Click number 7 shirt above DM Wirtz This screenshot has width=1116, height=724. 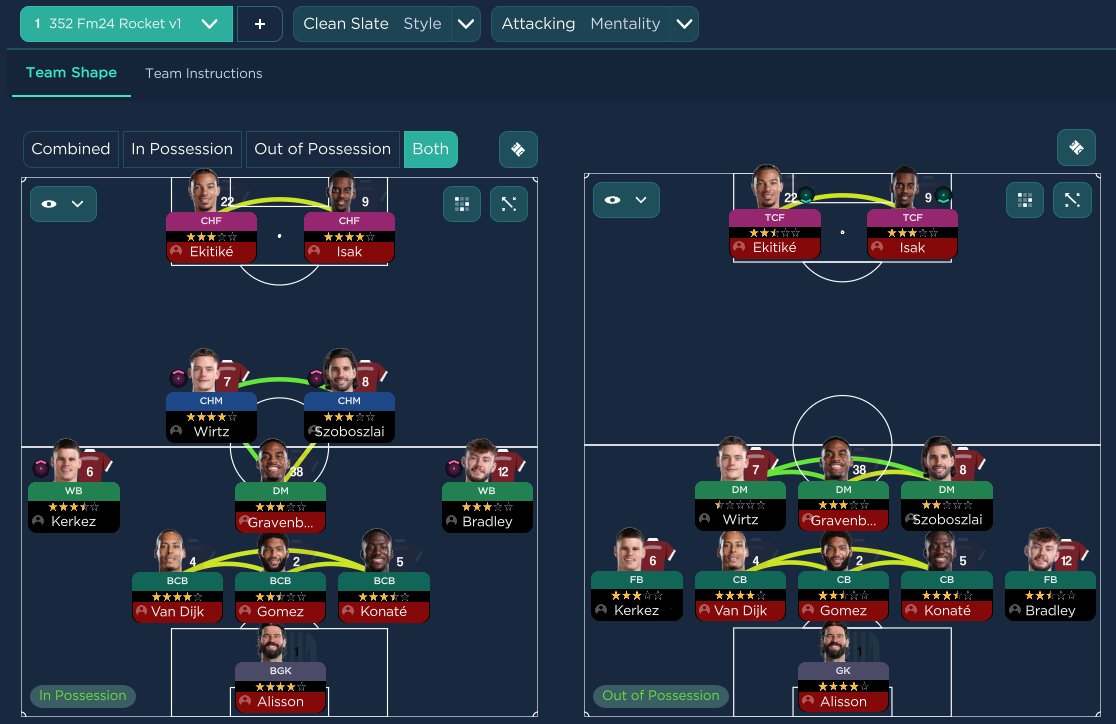coord(758,466)
